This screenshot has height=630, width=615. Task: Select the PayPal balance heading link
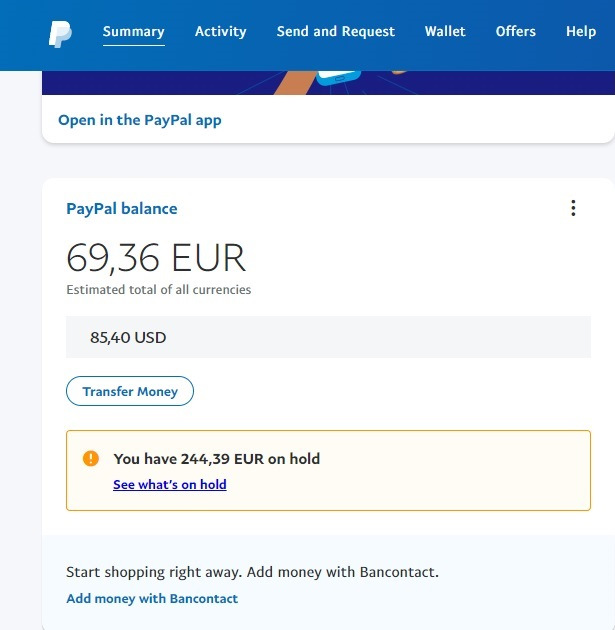click(x=122, y=209)
